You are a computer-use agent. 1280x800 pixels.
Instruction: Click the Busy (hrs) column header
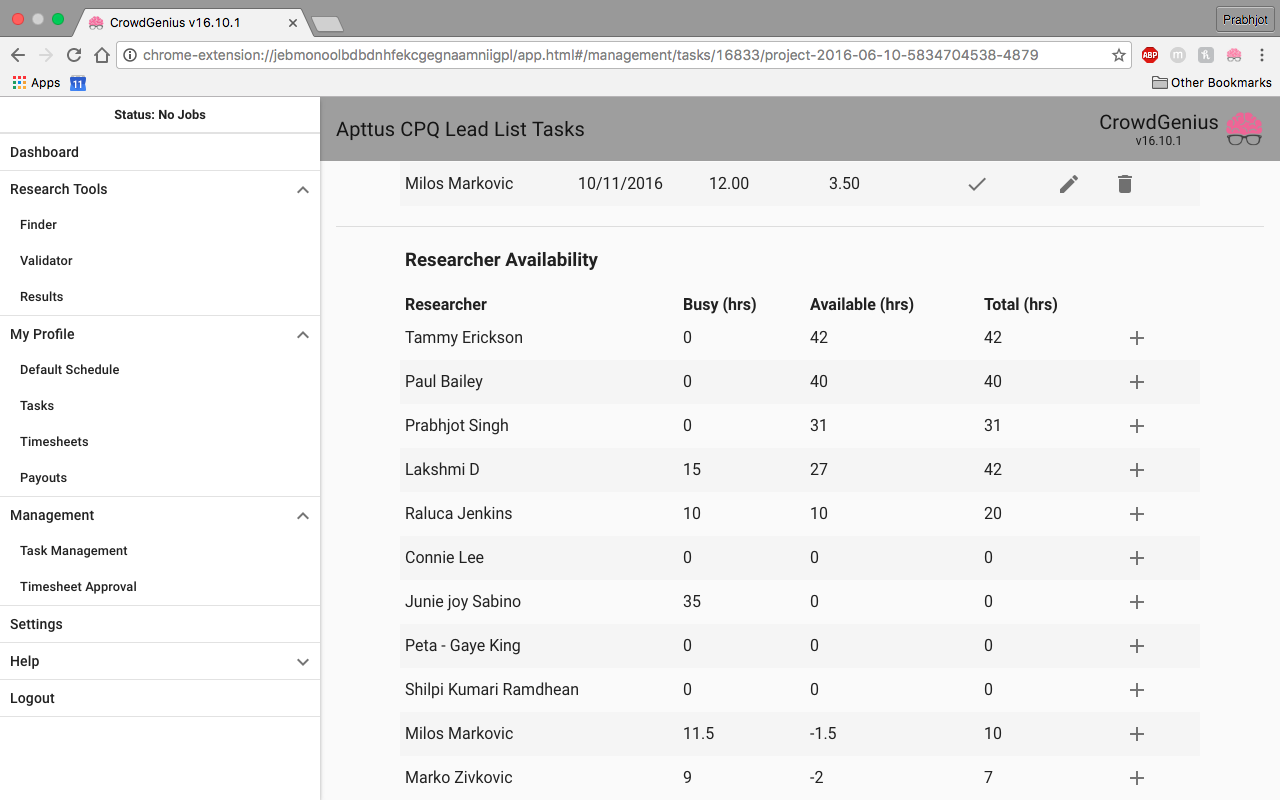(720, 304)
